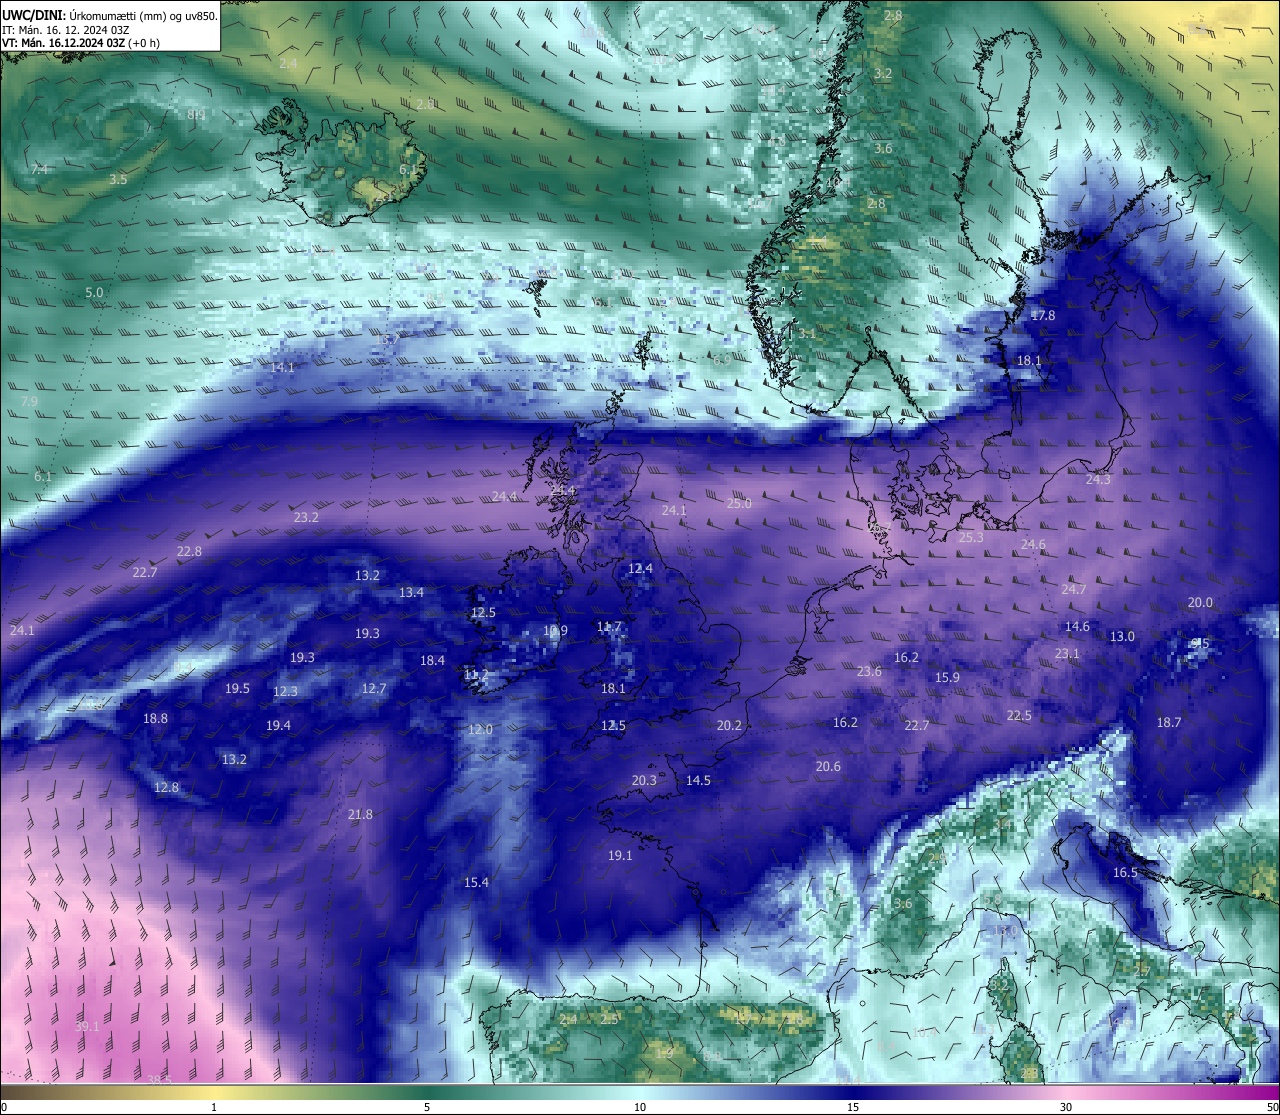
Task: Click the 24.7 value on the map
Action: (1073, 589)
